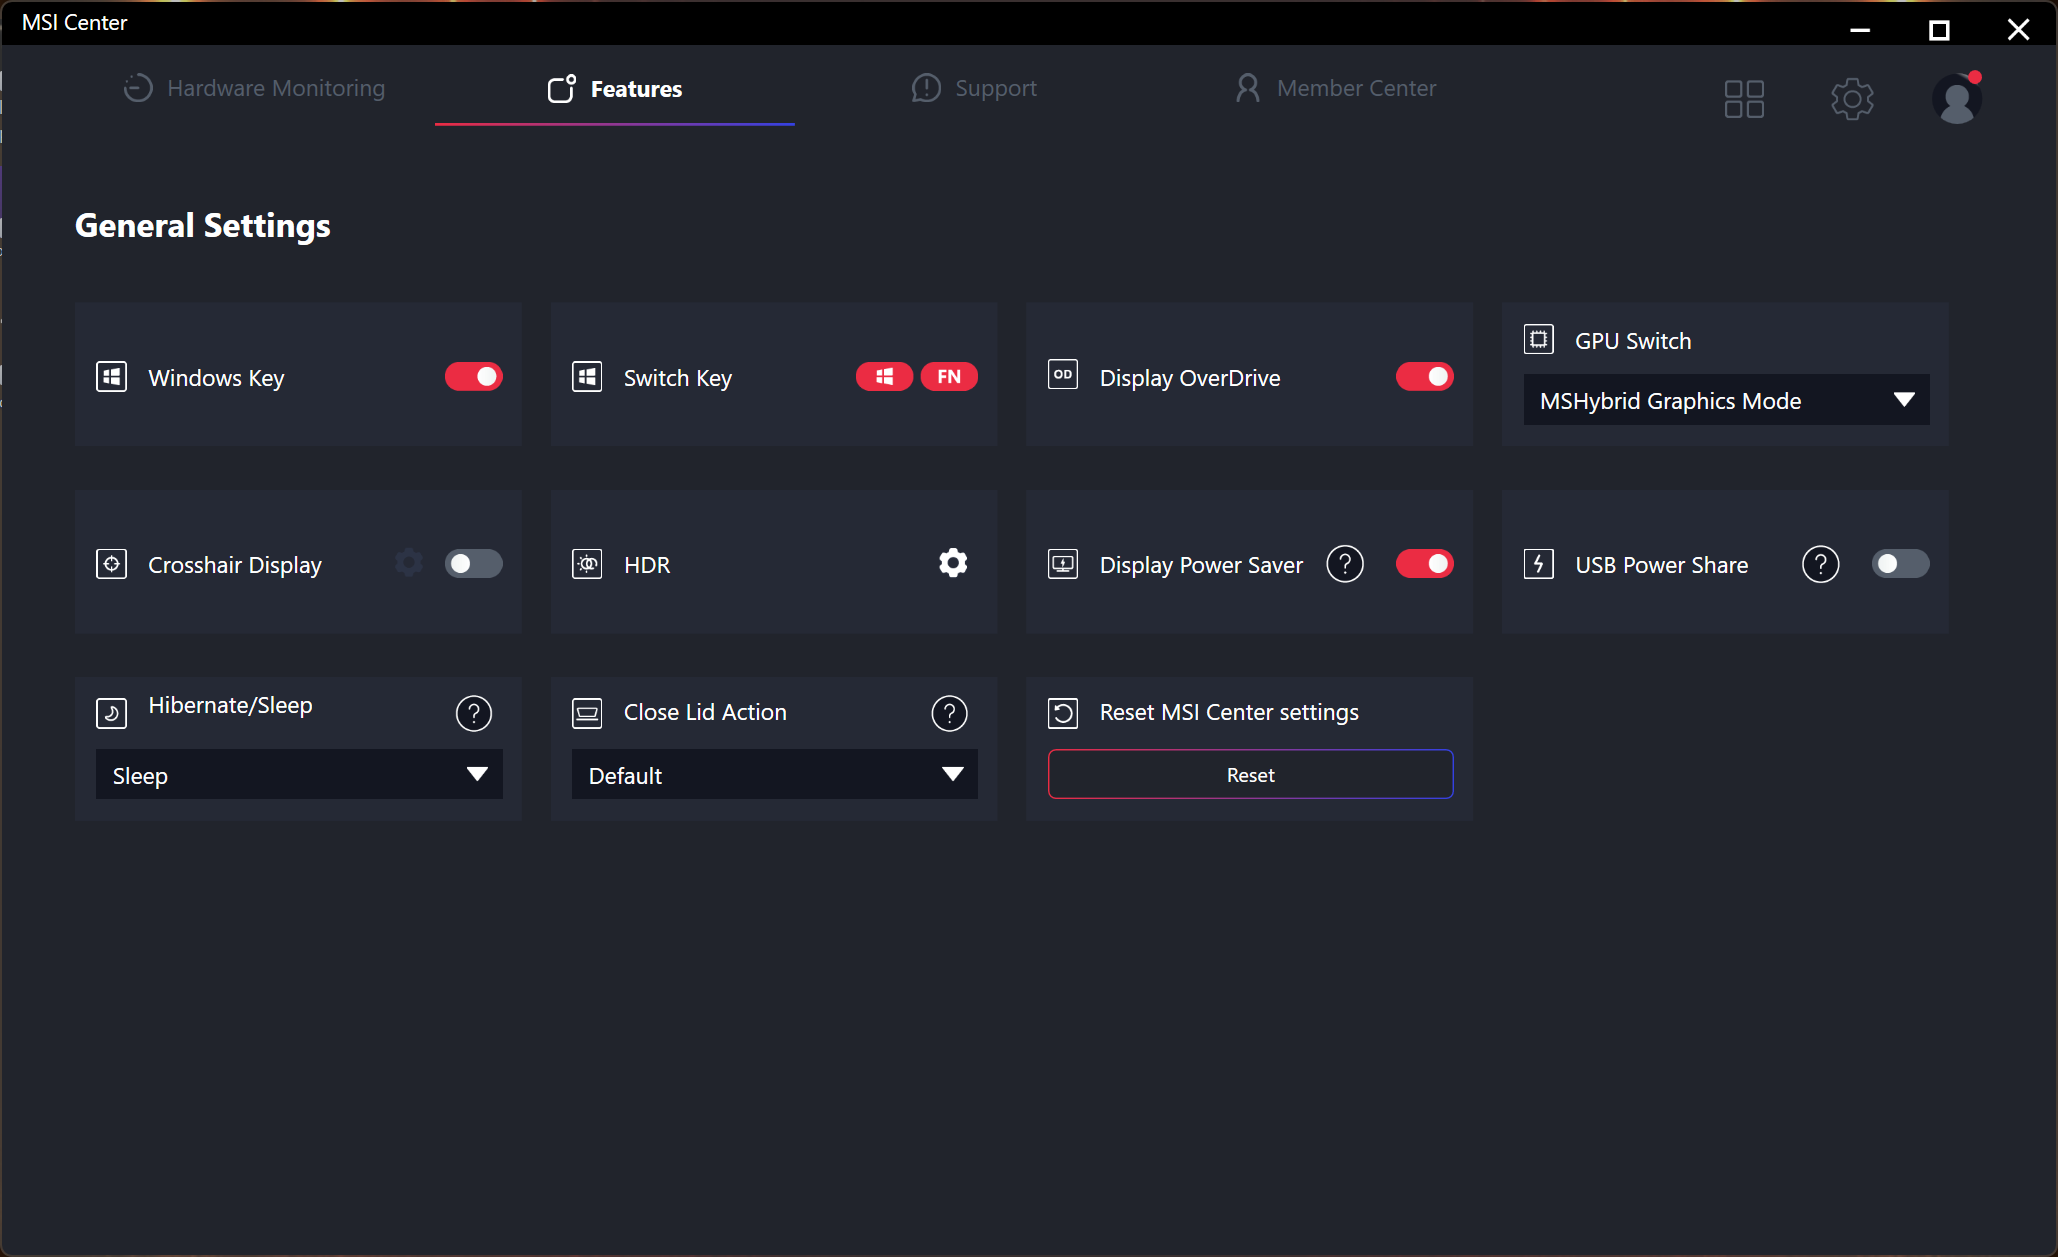Click the HDR settings gear
This screenshot has width=2058, height=1257.
click(953, 563)
